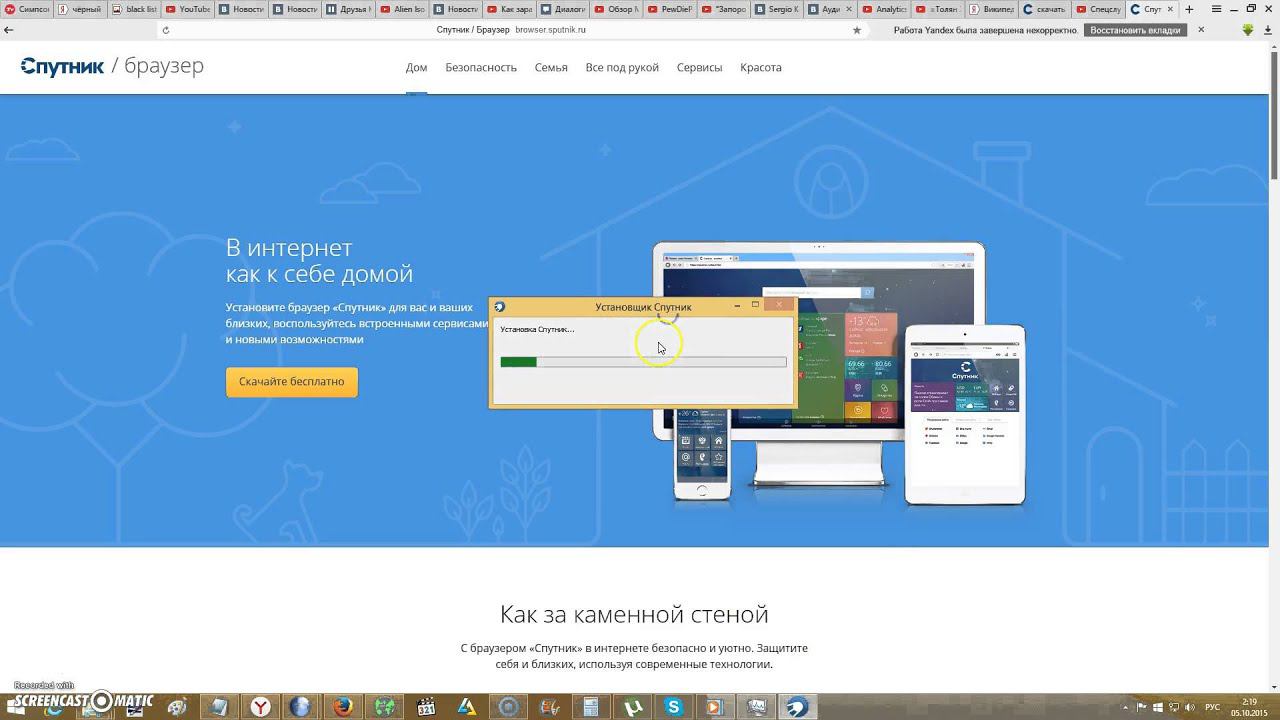
Task: Open the paint palette taskbar icon
Action: coord(177,707)
